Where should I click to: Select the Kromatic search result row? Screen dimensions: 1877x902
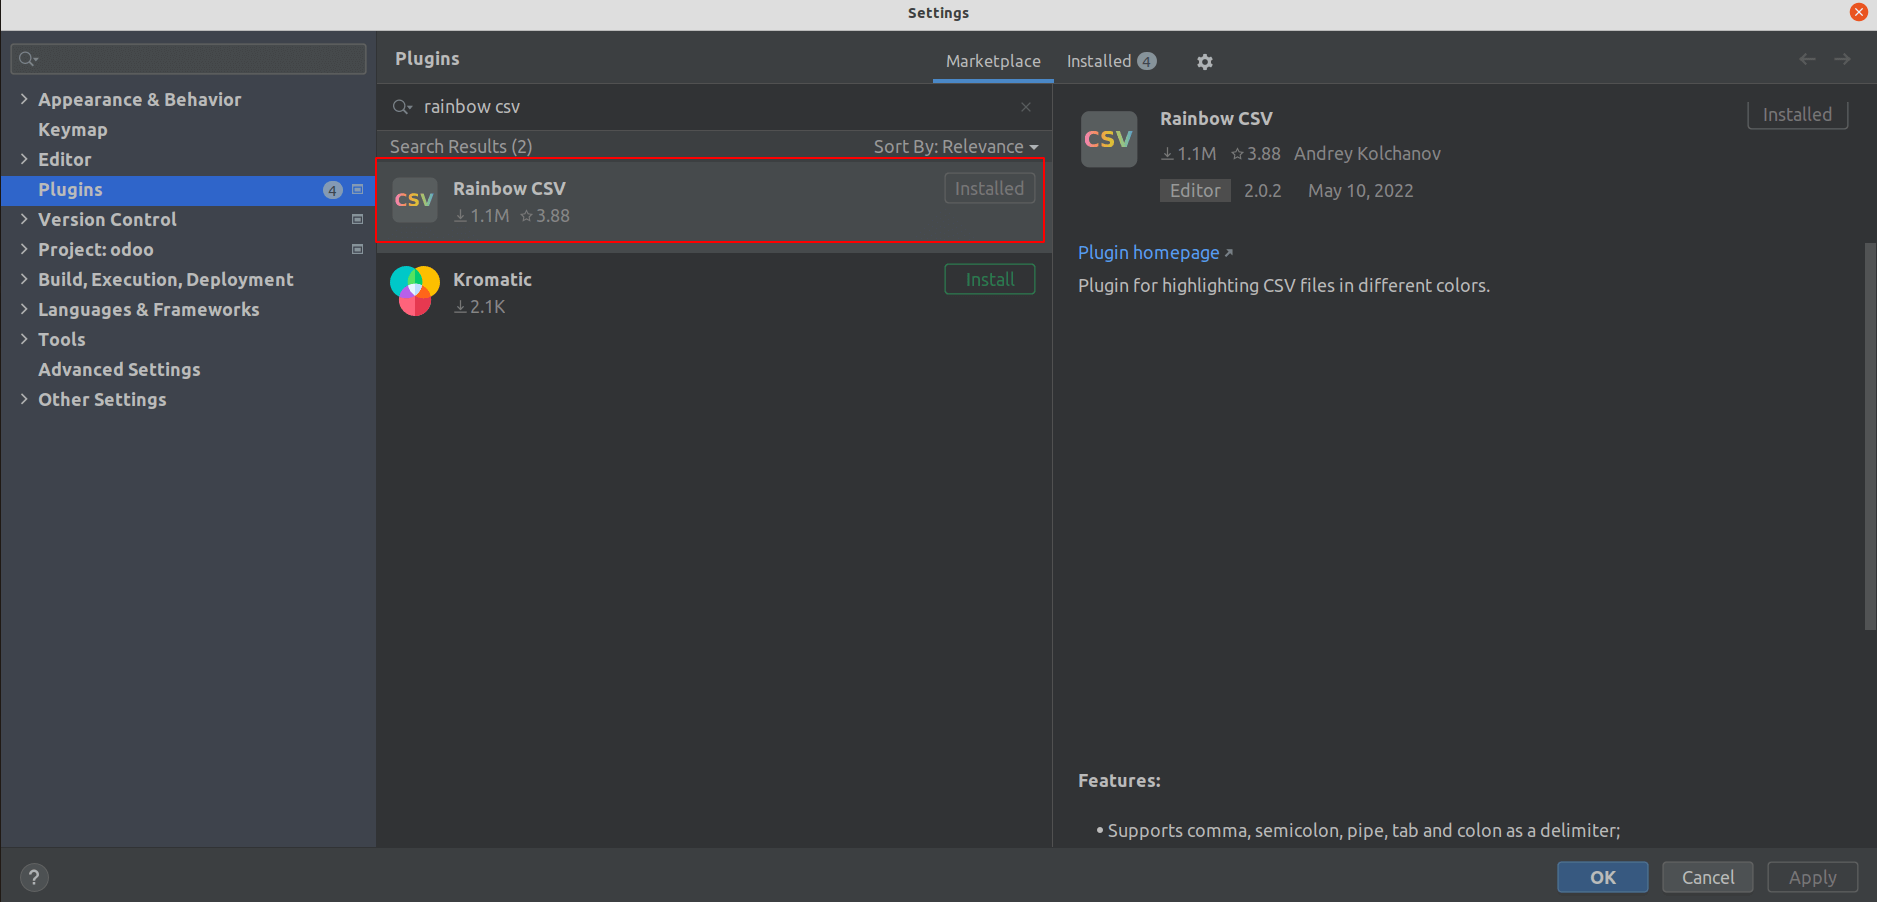(714, 292)
